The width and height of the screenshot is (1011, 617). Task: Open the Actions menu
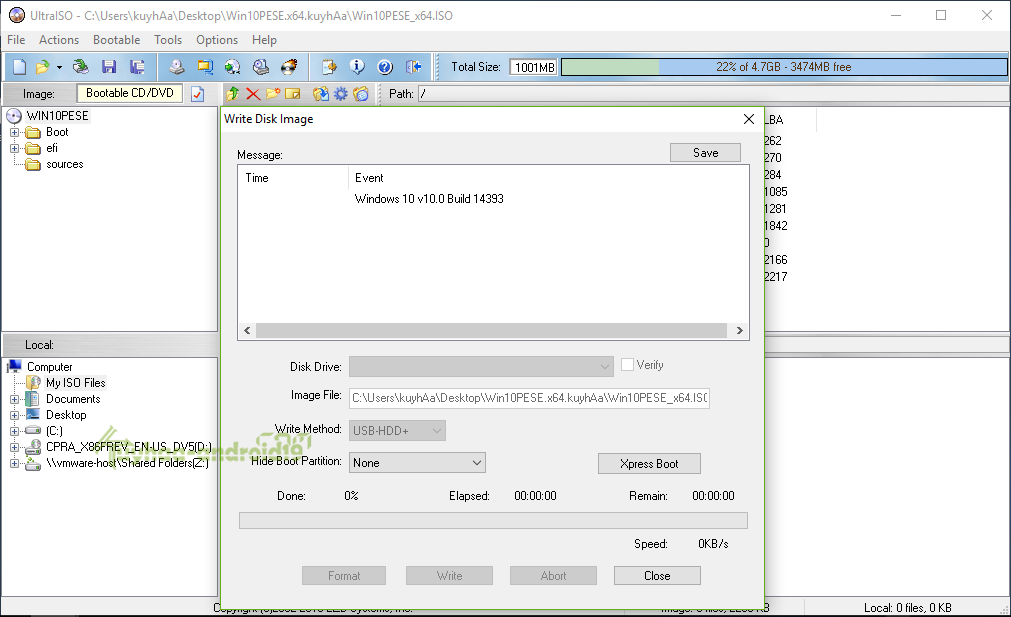tap(59, 40)
